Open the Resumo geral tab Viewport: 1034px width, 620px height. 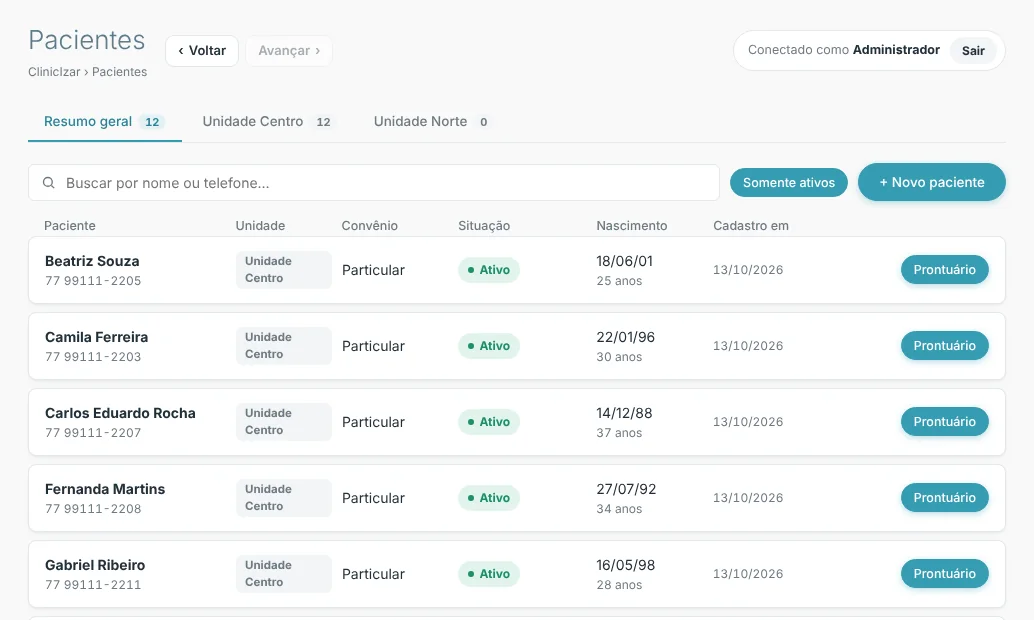[104, 122]
